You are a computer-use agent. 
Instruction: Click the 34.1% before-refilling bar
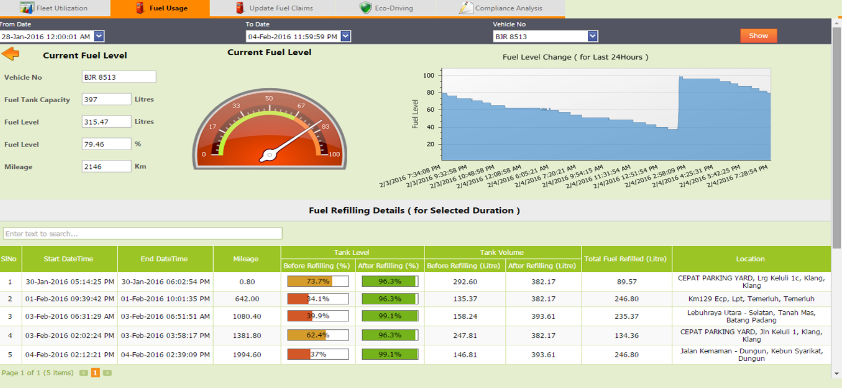pyautogui.click(x=318, y=299)
